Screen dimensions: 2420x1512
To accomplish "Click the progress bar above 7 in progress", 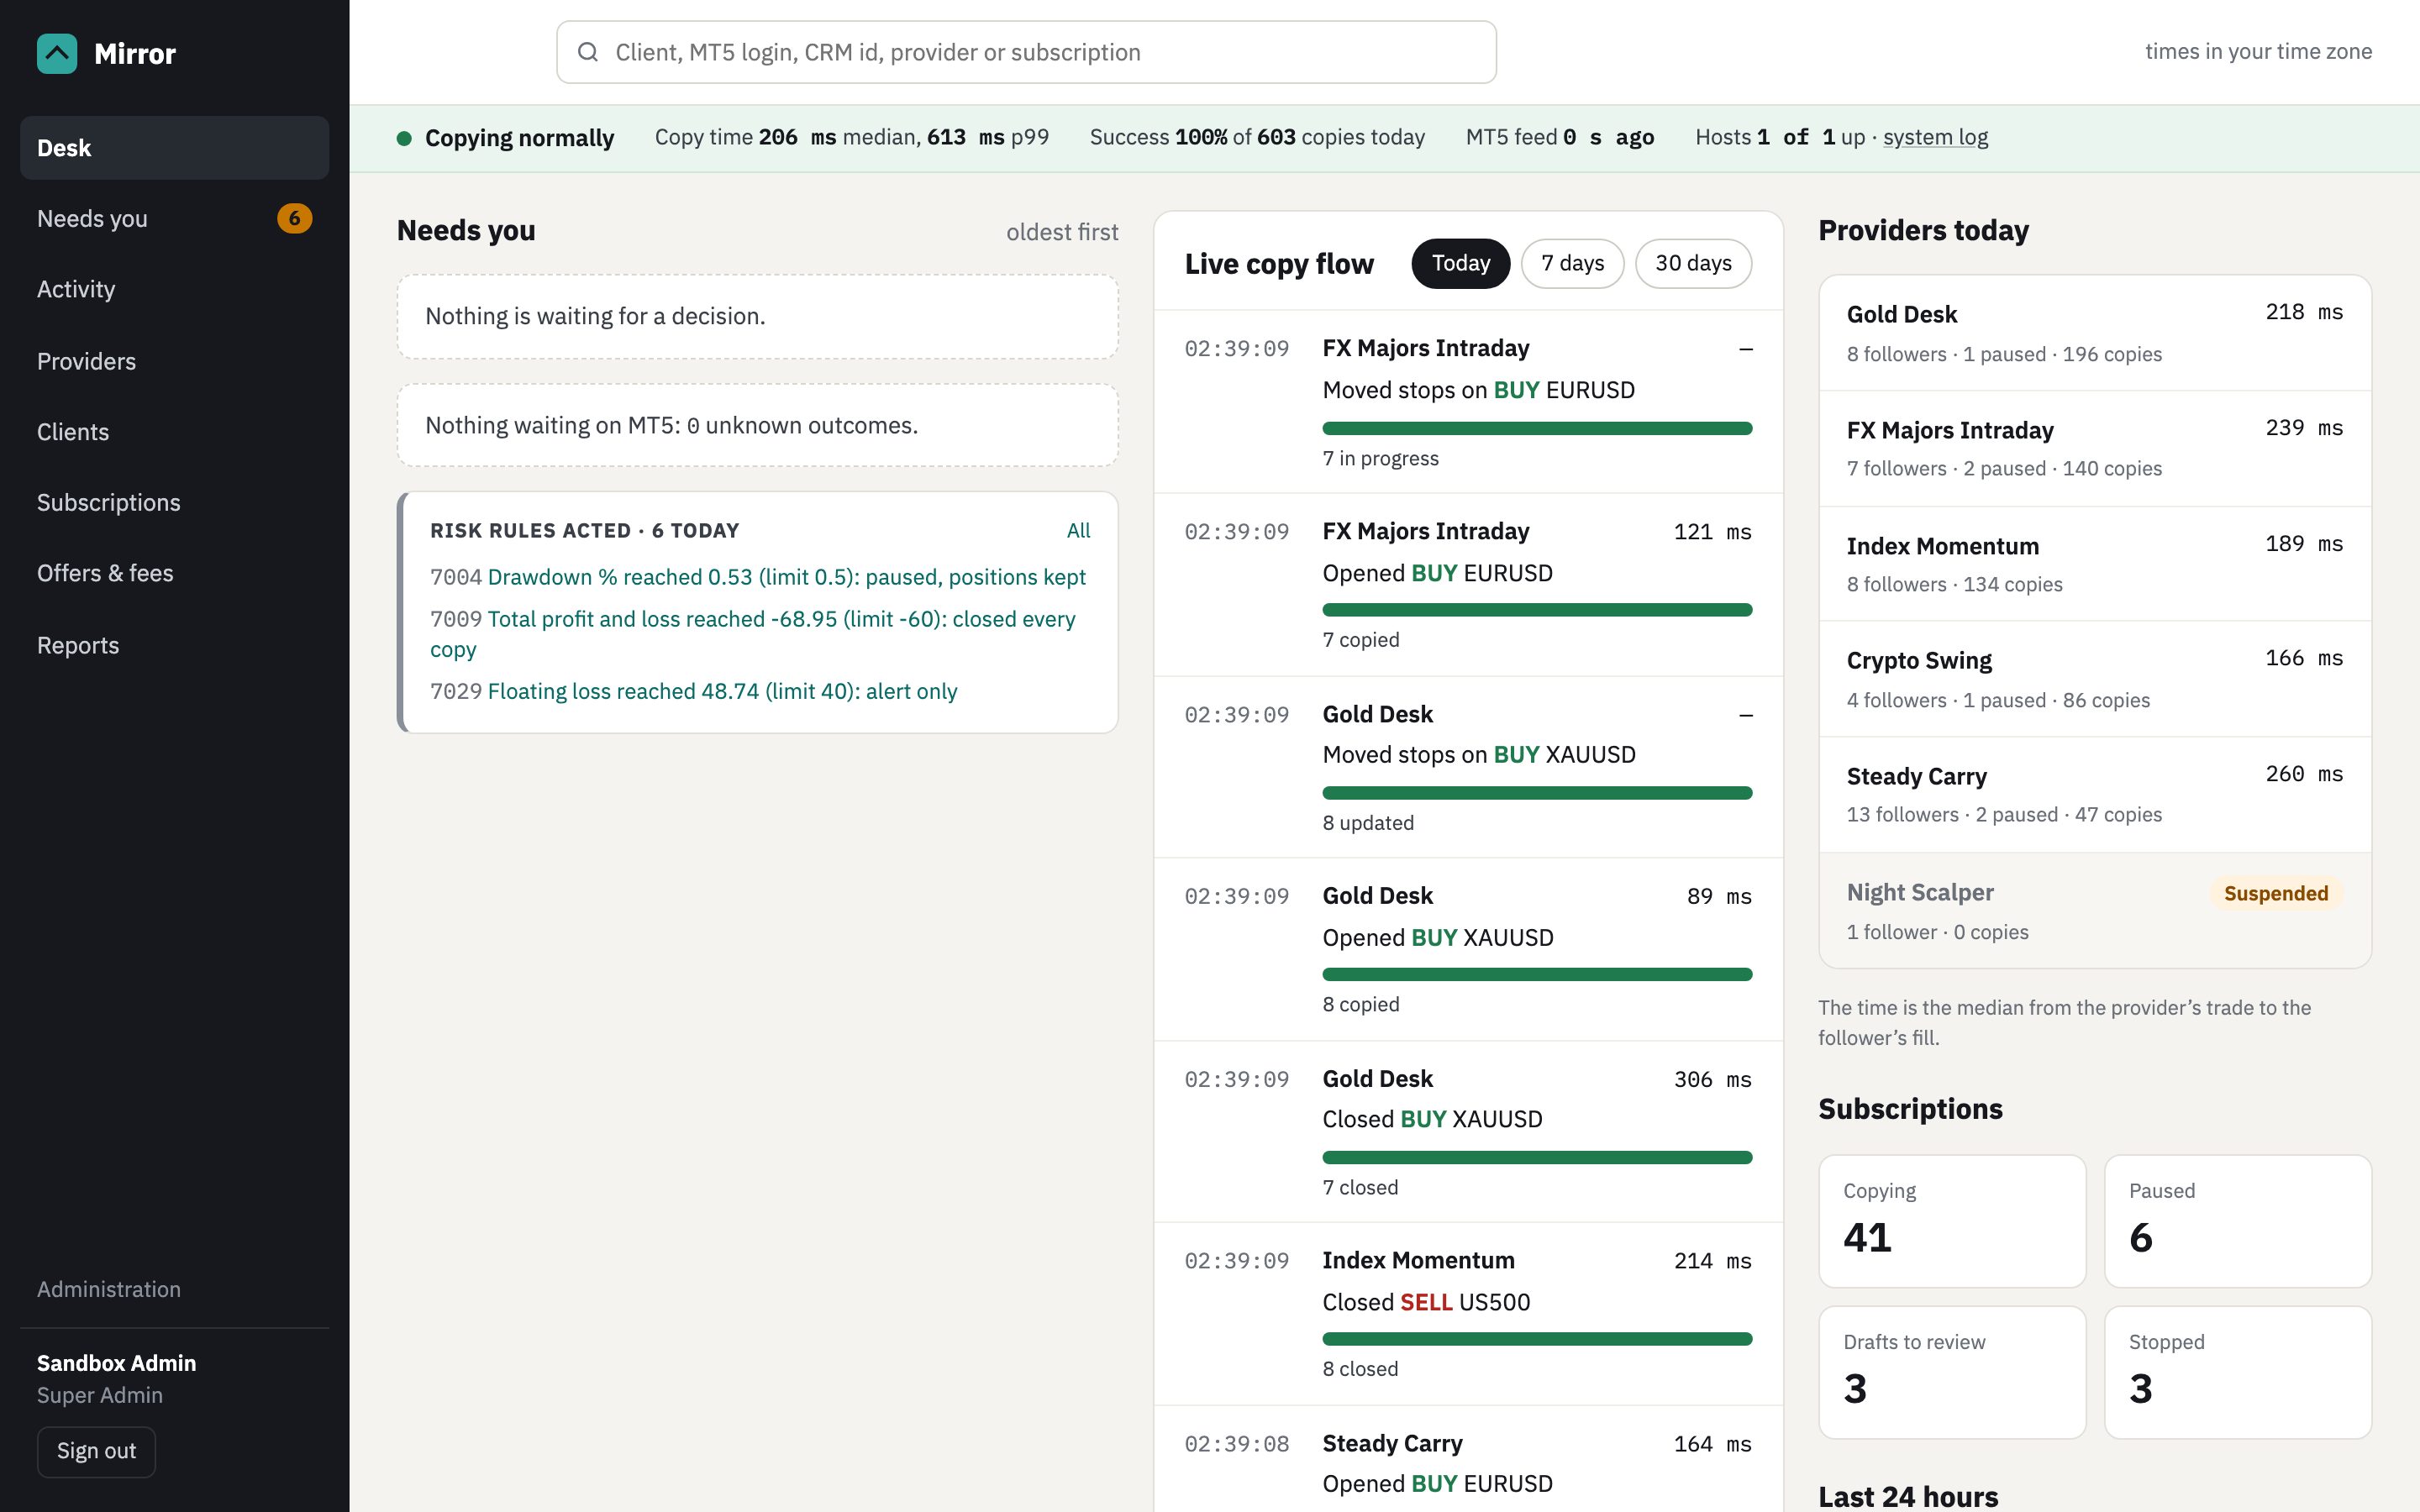I will [1537, 428].
